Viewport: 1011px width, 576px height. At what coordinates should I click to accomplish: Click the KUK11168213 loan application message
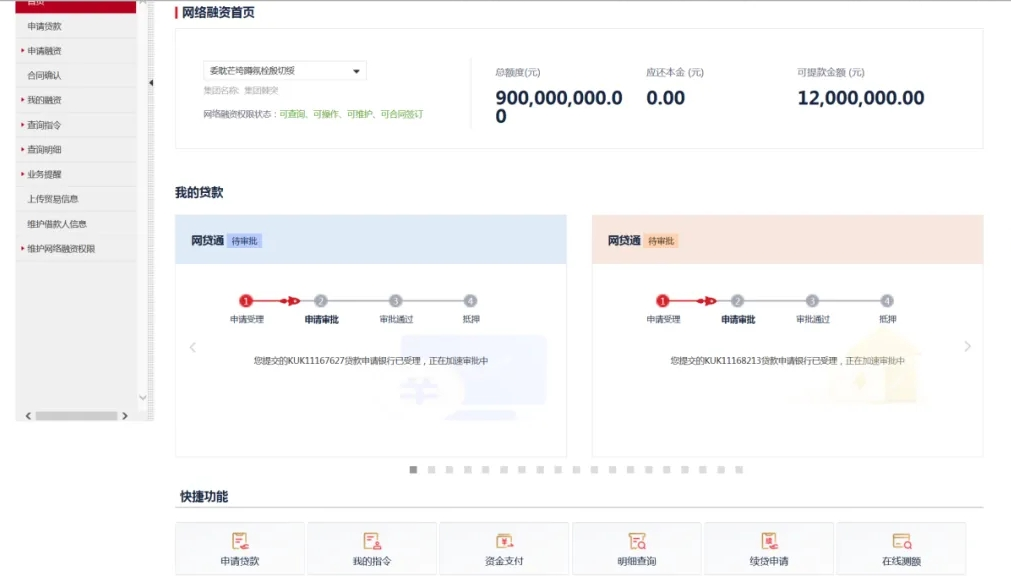click(787, 361)
